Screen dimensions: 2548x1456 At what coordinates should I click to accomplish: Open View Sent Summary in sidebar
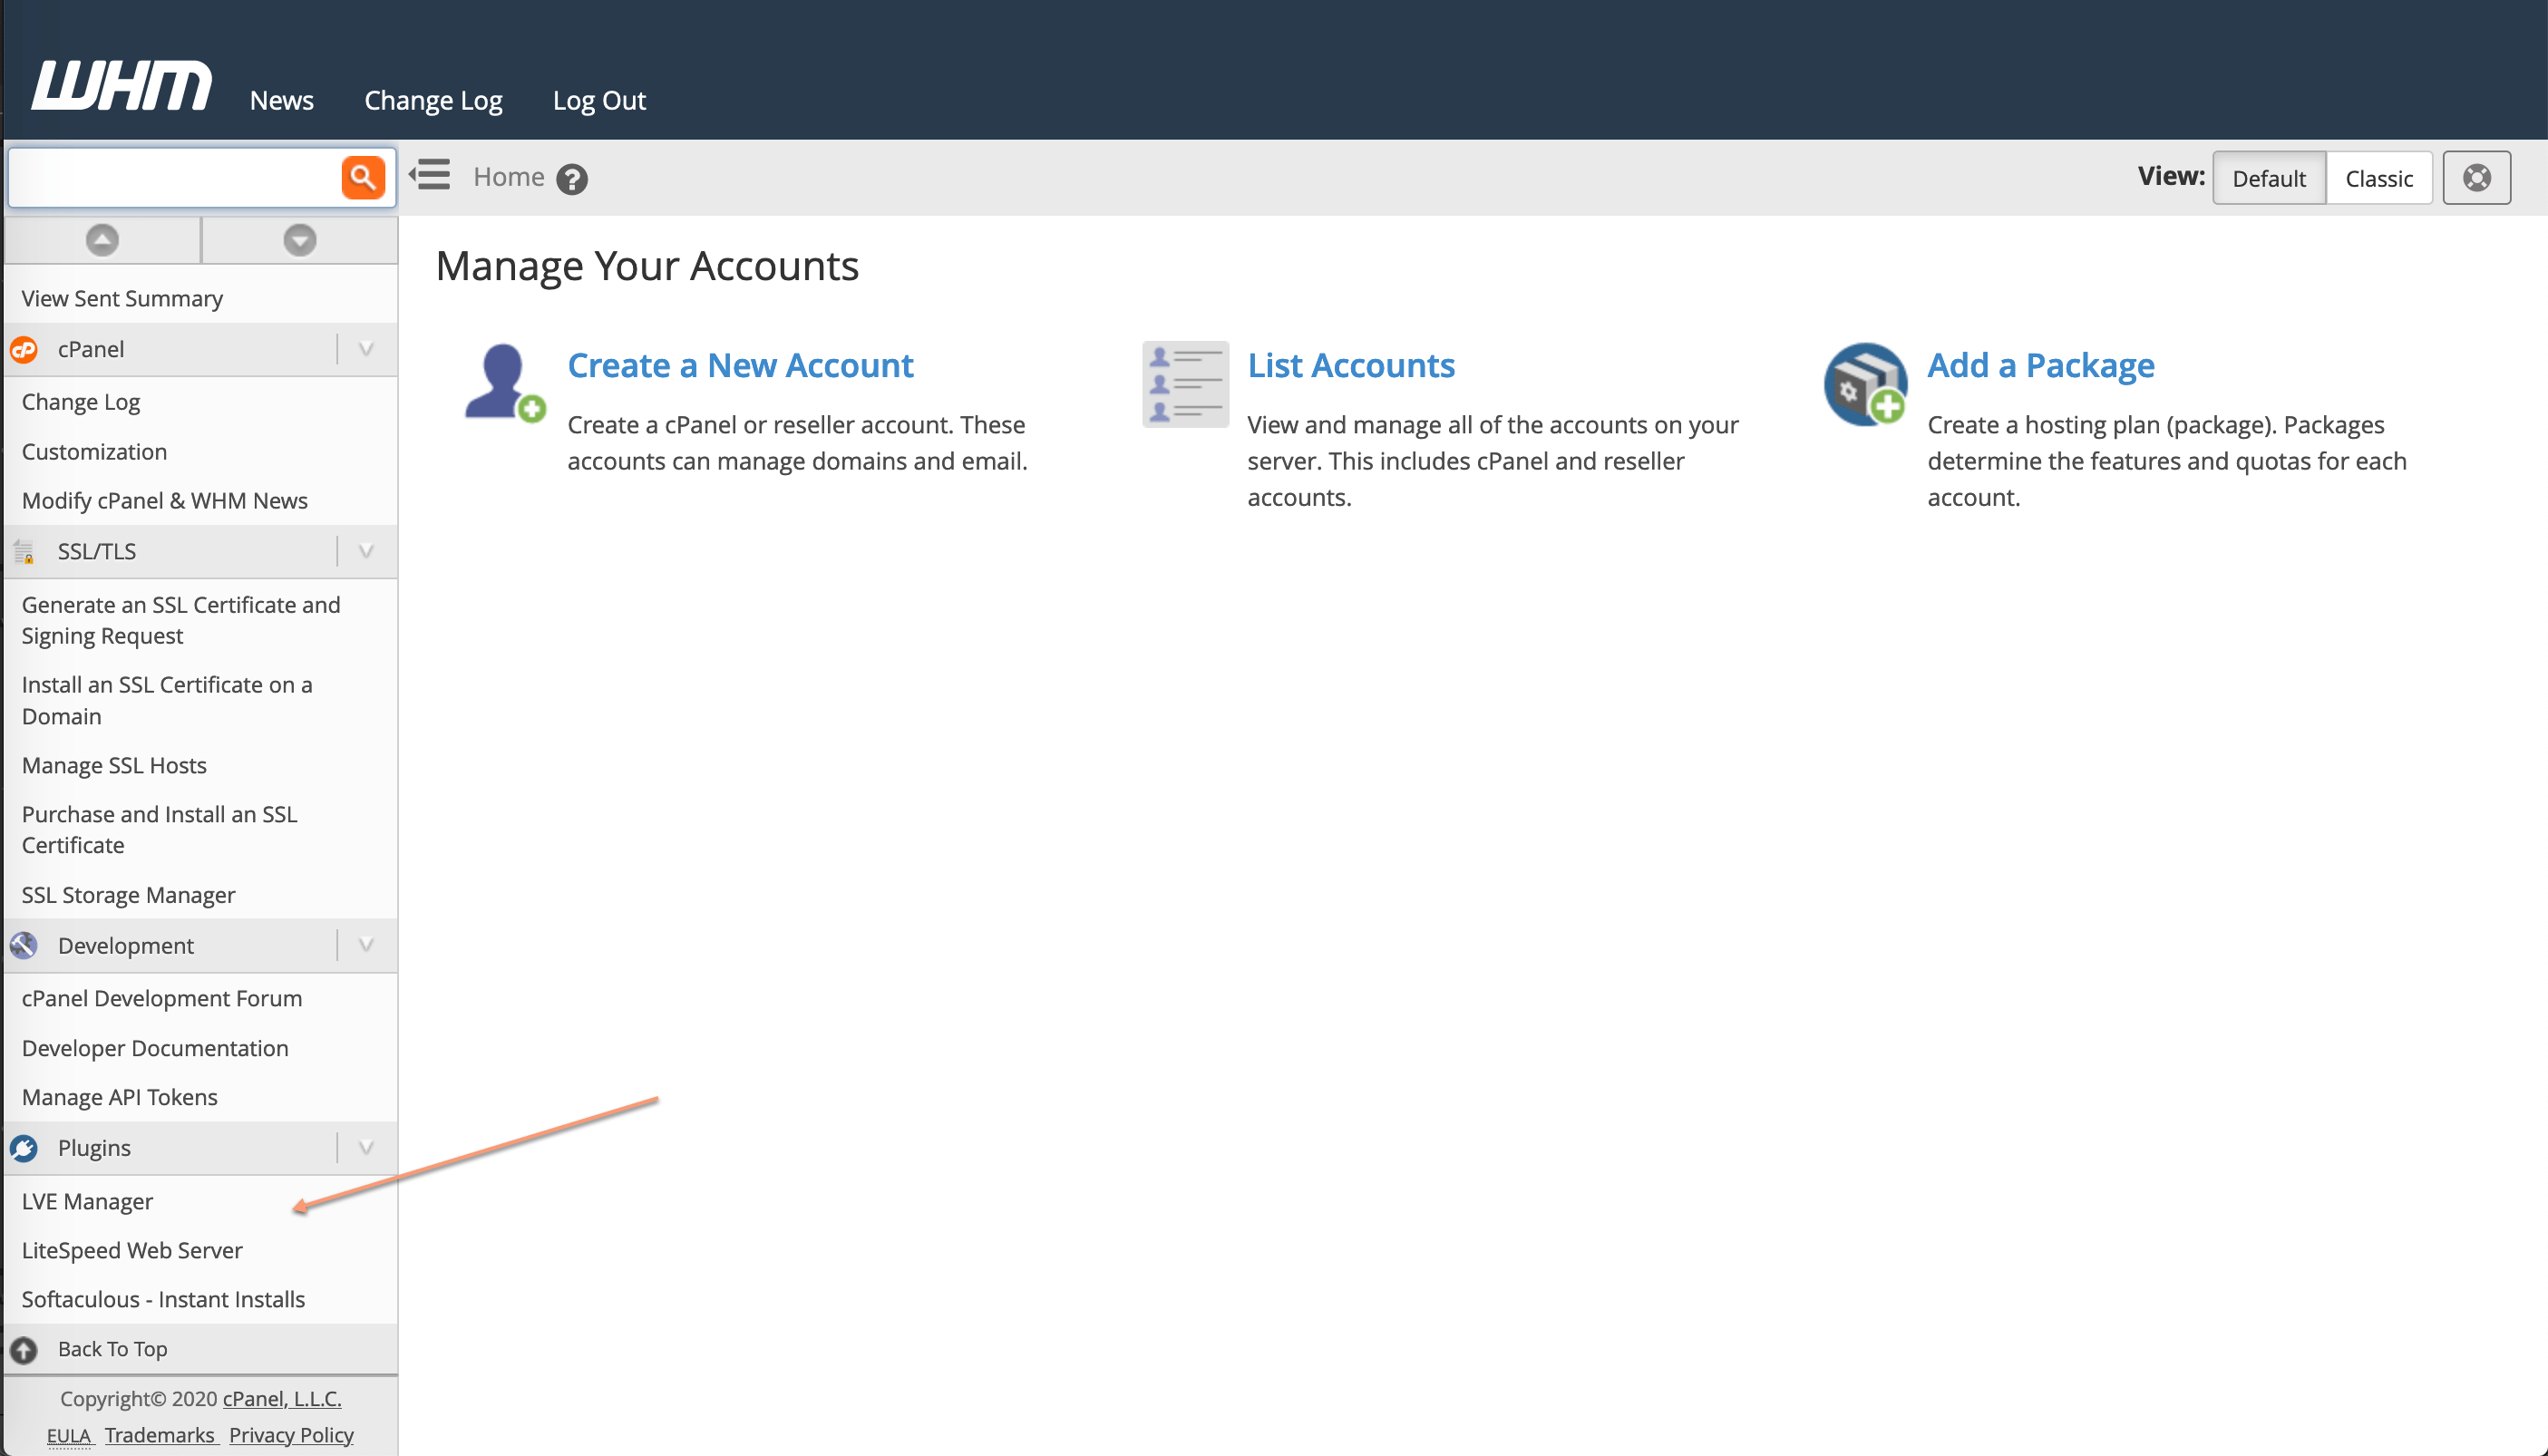(122, 298)
